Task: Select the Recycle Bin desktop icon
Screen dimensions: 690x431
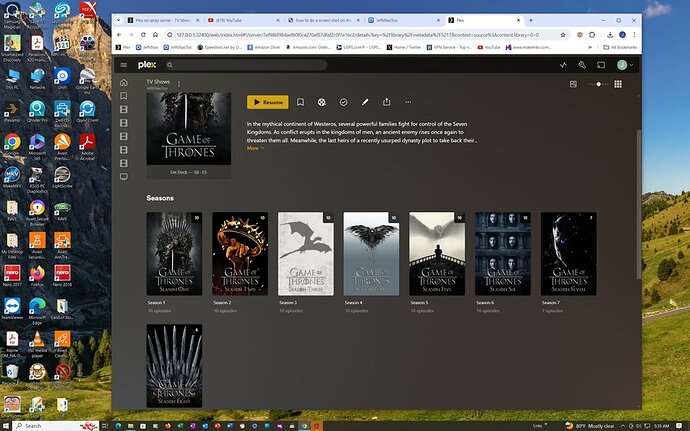Action: click(x=12, y=374)
